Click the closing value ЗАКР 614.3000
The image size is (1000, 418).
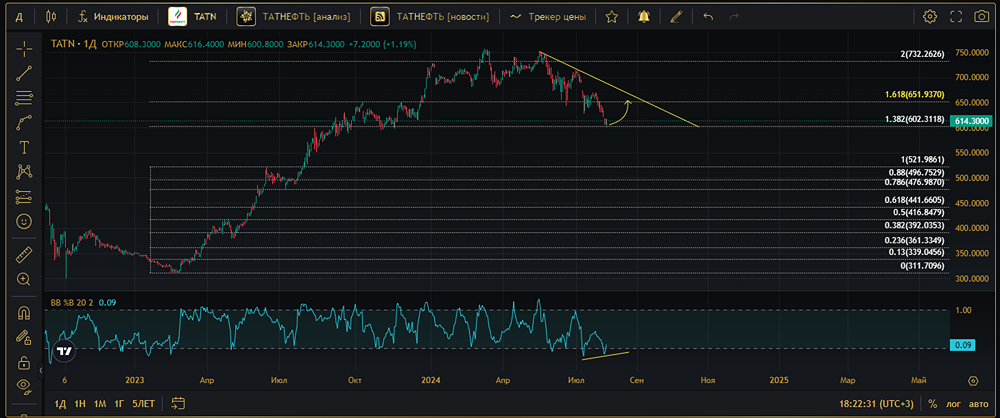316,45
